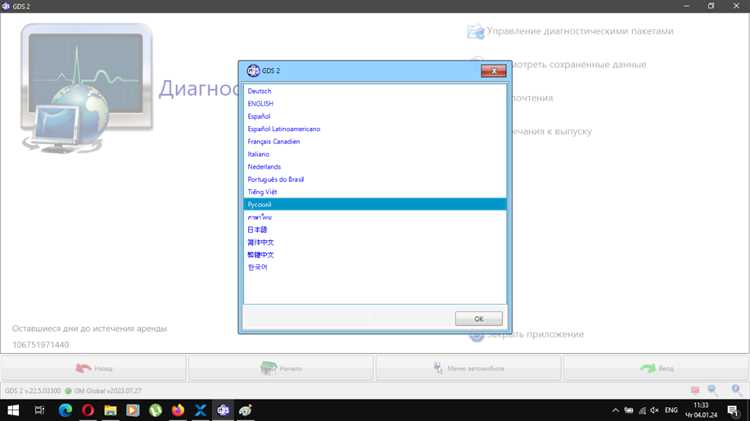Viewport: 750px width, 421px height.
Task: Open network status tray icon
Action: click(x=642, y=410)
